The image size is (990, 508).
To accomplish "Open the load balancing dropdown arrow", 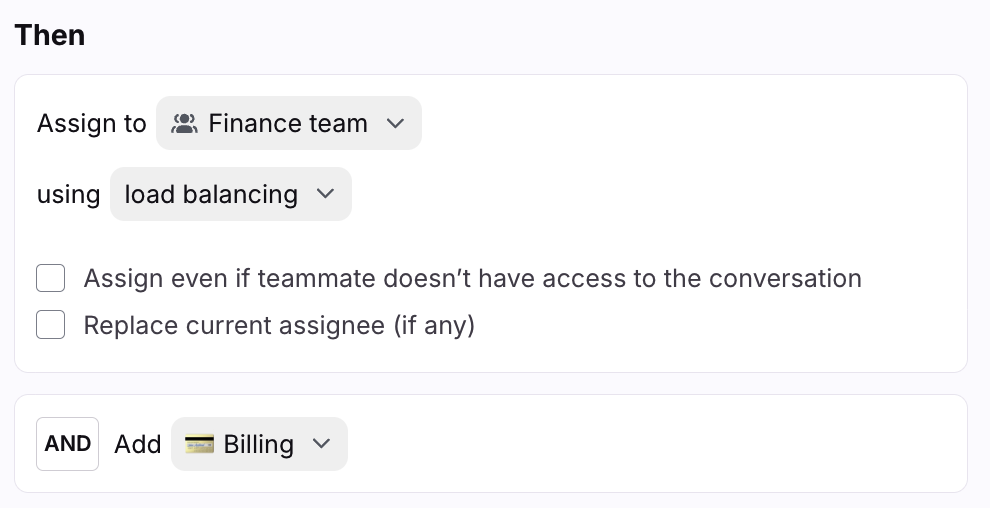I will pos(325,194).
